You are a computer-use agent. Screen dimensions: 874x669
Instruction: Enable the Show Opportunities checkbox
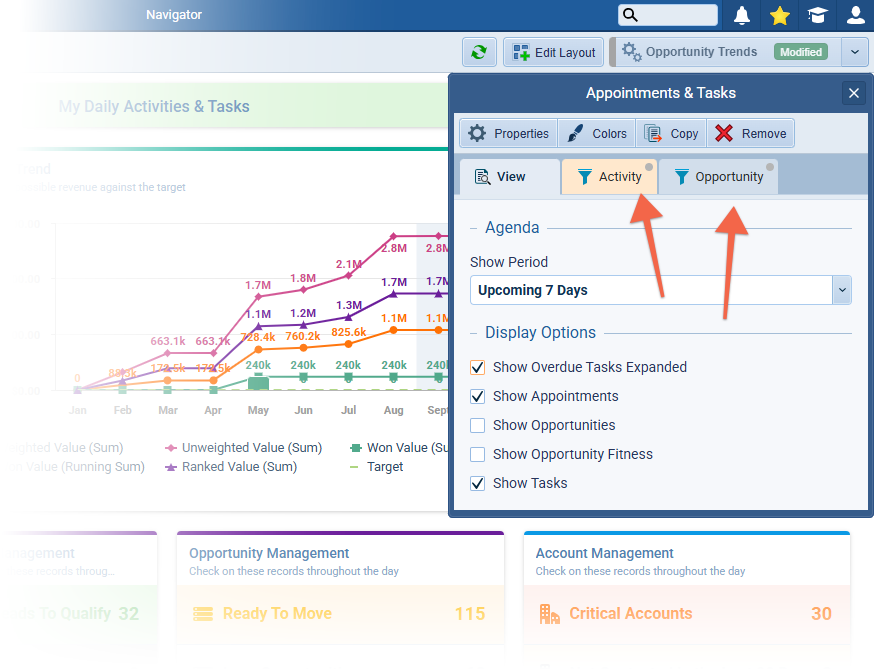[478, 425]
